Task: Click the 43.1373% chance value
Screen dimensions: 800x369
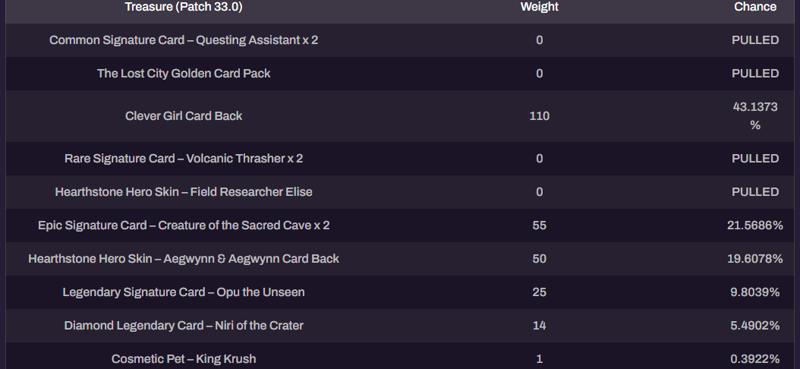Action: pyautogui.click(x=755, y=116)
